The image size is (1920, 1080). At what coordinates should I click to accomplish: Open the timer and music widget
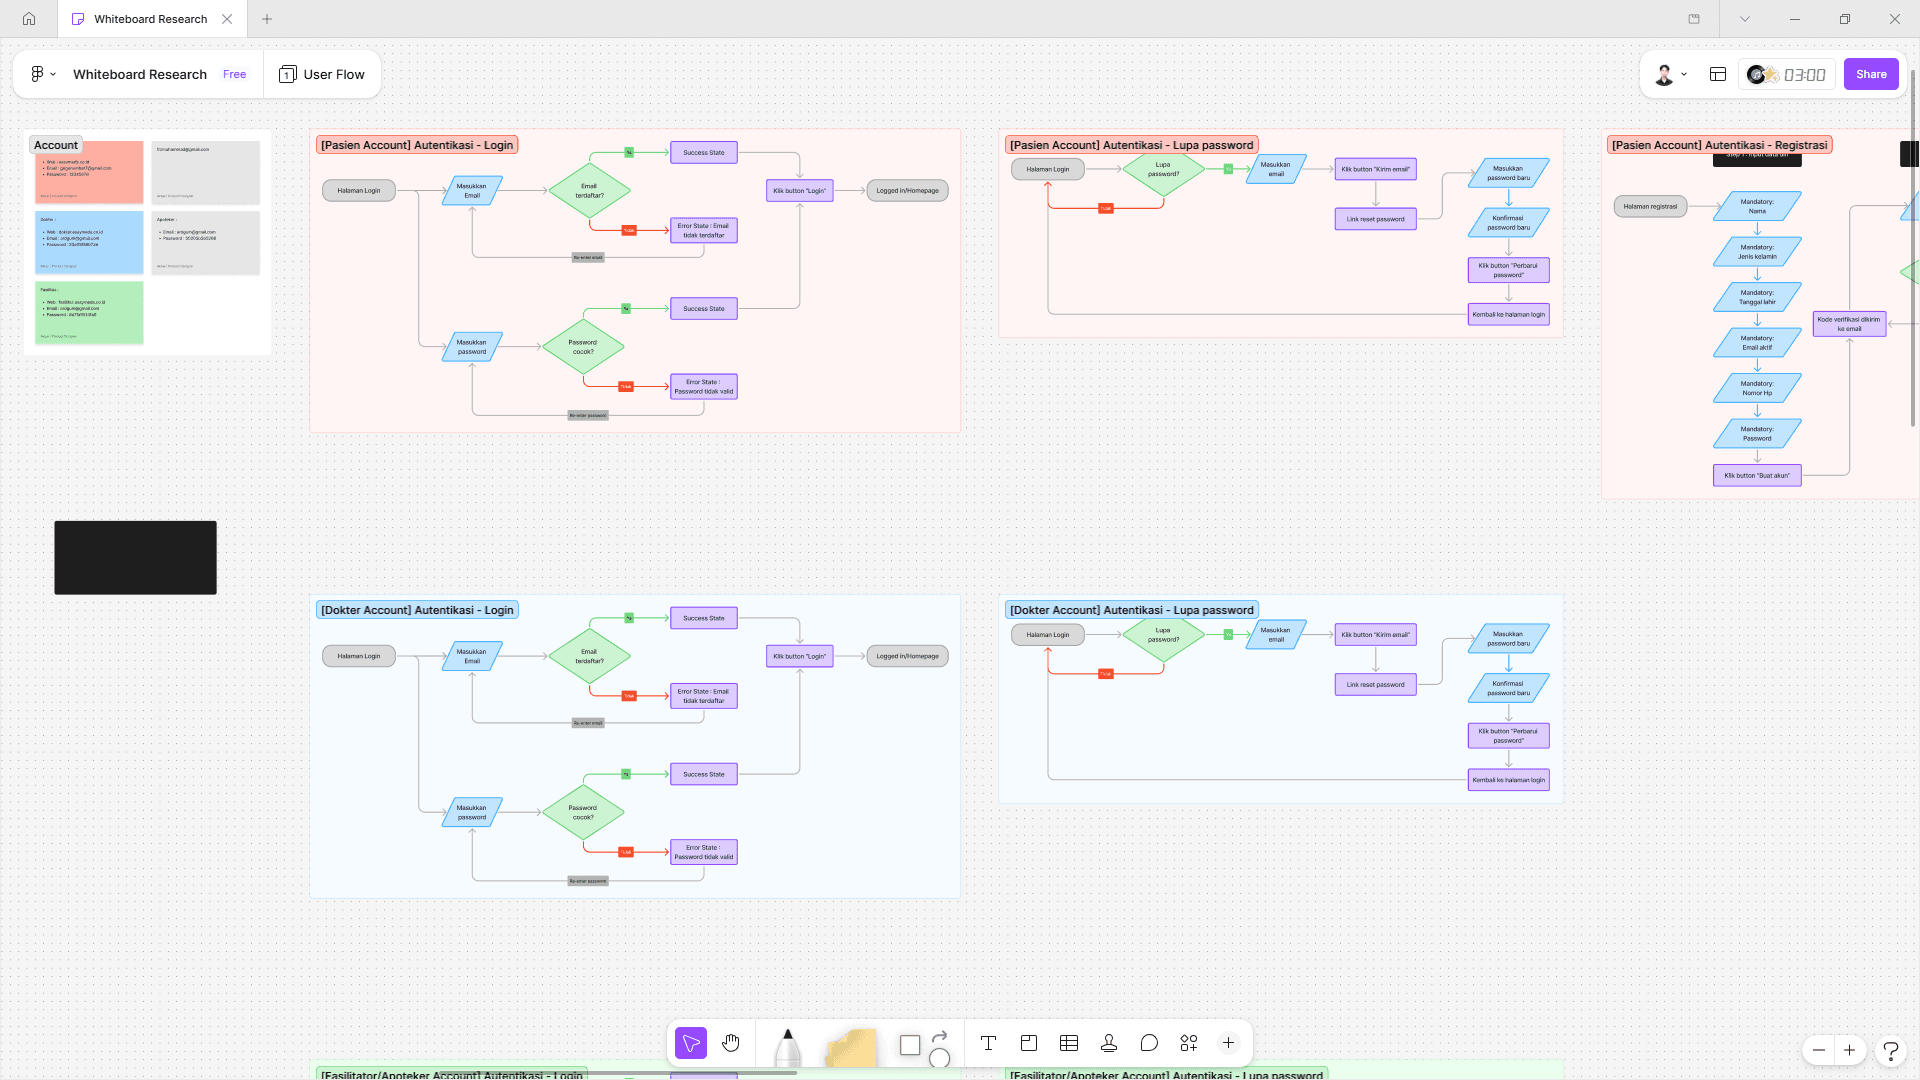(x=1788, y=74)
